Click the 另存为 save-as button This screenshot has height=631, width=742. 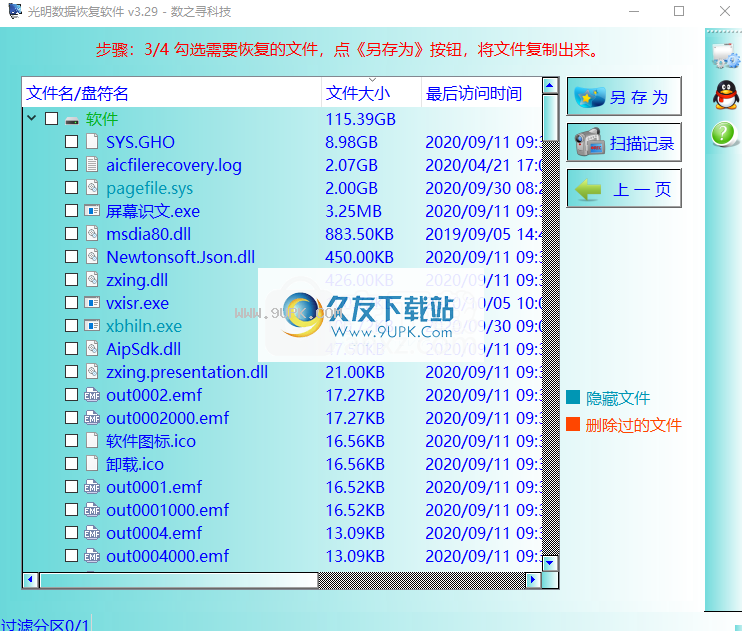point(624,96)
